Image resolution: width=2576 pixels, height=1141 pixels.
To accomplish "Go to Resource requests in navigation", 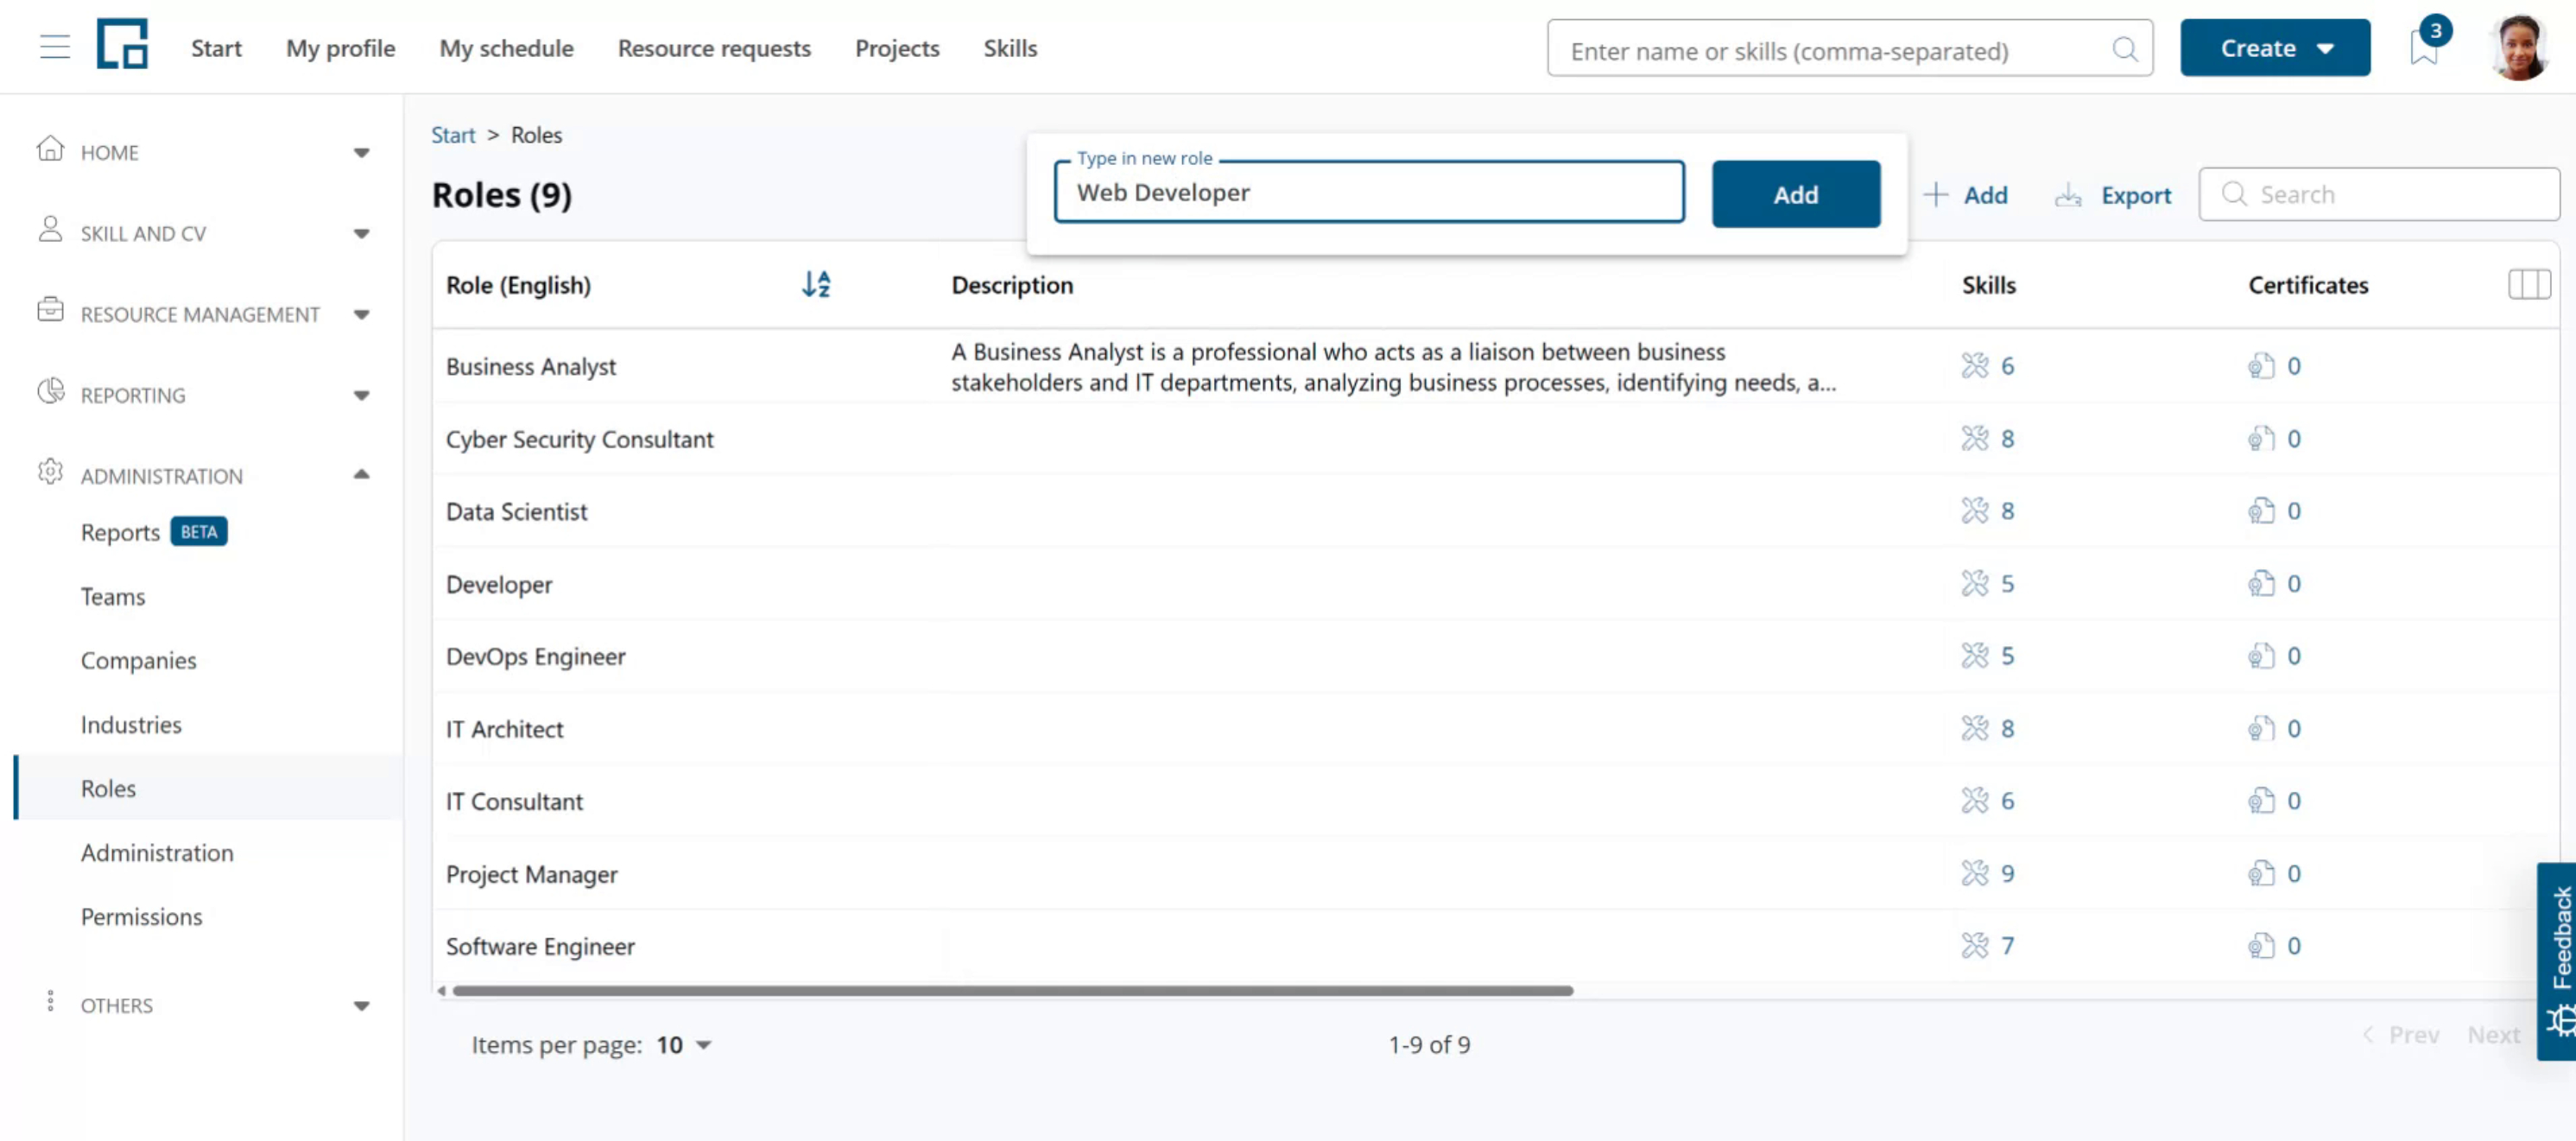I will coord(714,48).
